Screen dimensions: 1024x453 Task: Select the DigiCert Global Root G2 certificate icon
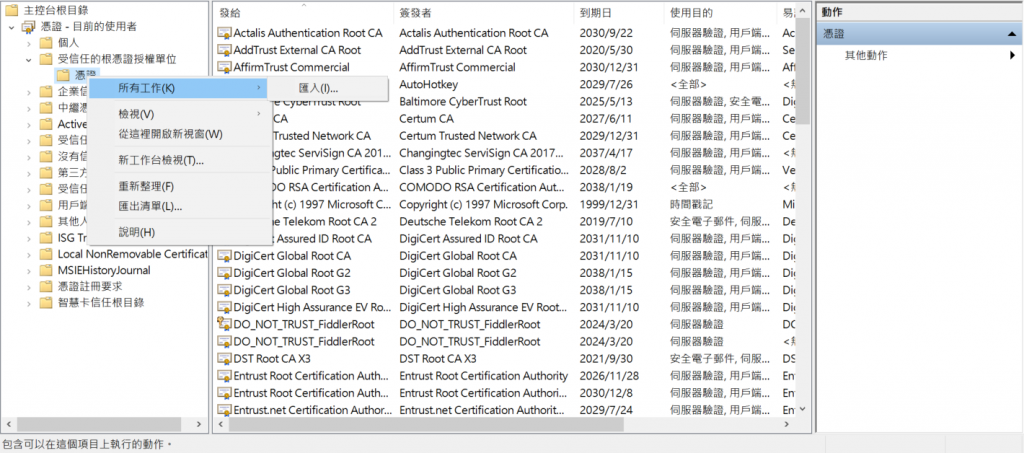click(224, 273)
